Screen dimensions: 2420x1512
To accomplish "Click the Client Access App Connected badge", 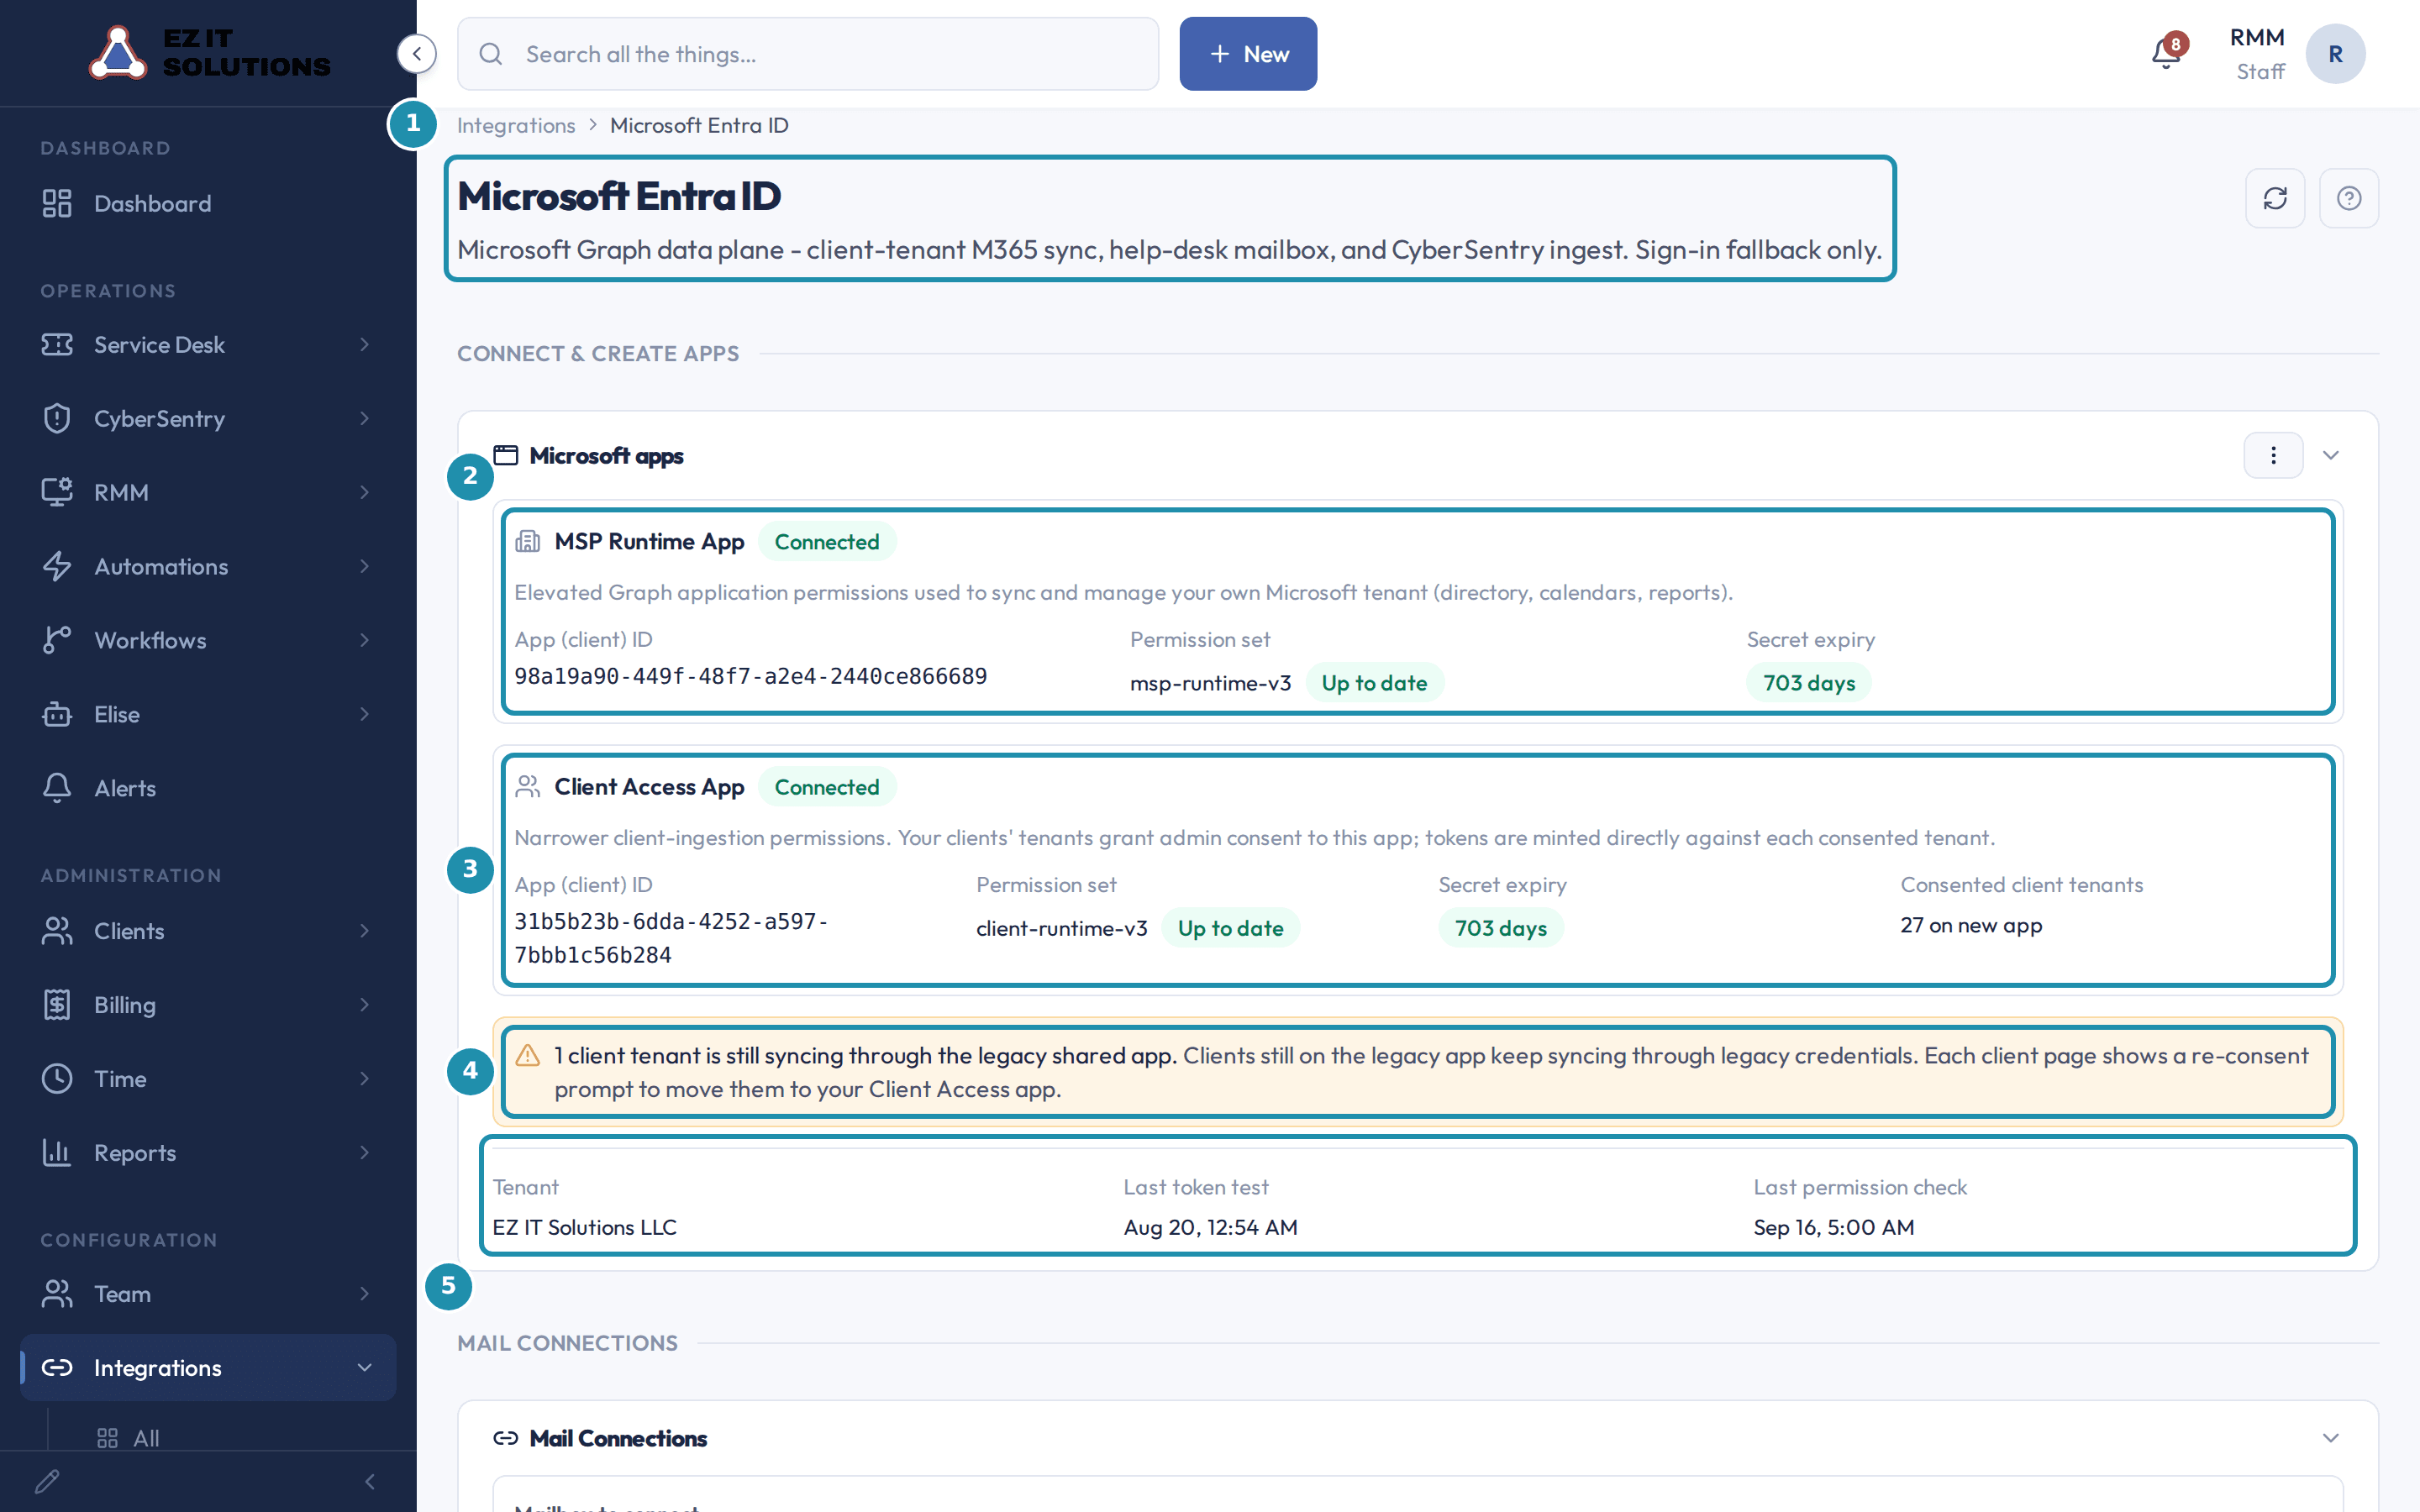I will (827, 787).
